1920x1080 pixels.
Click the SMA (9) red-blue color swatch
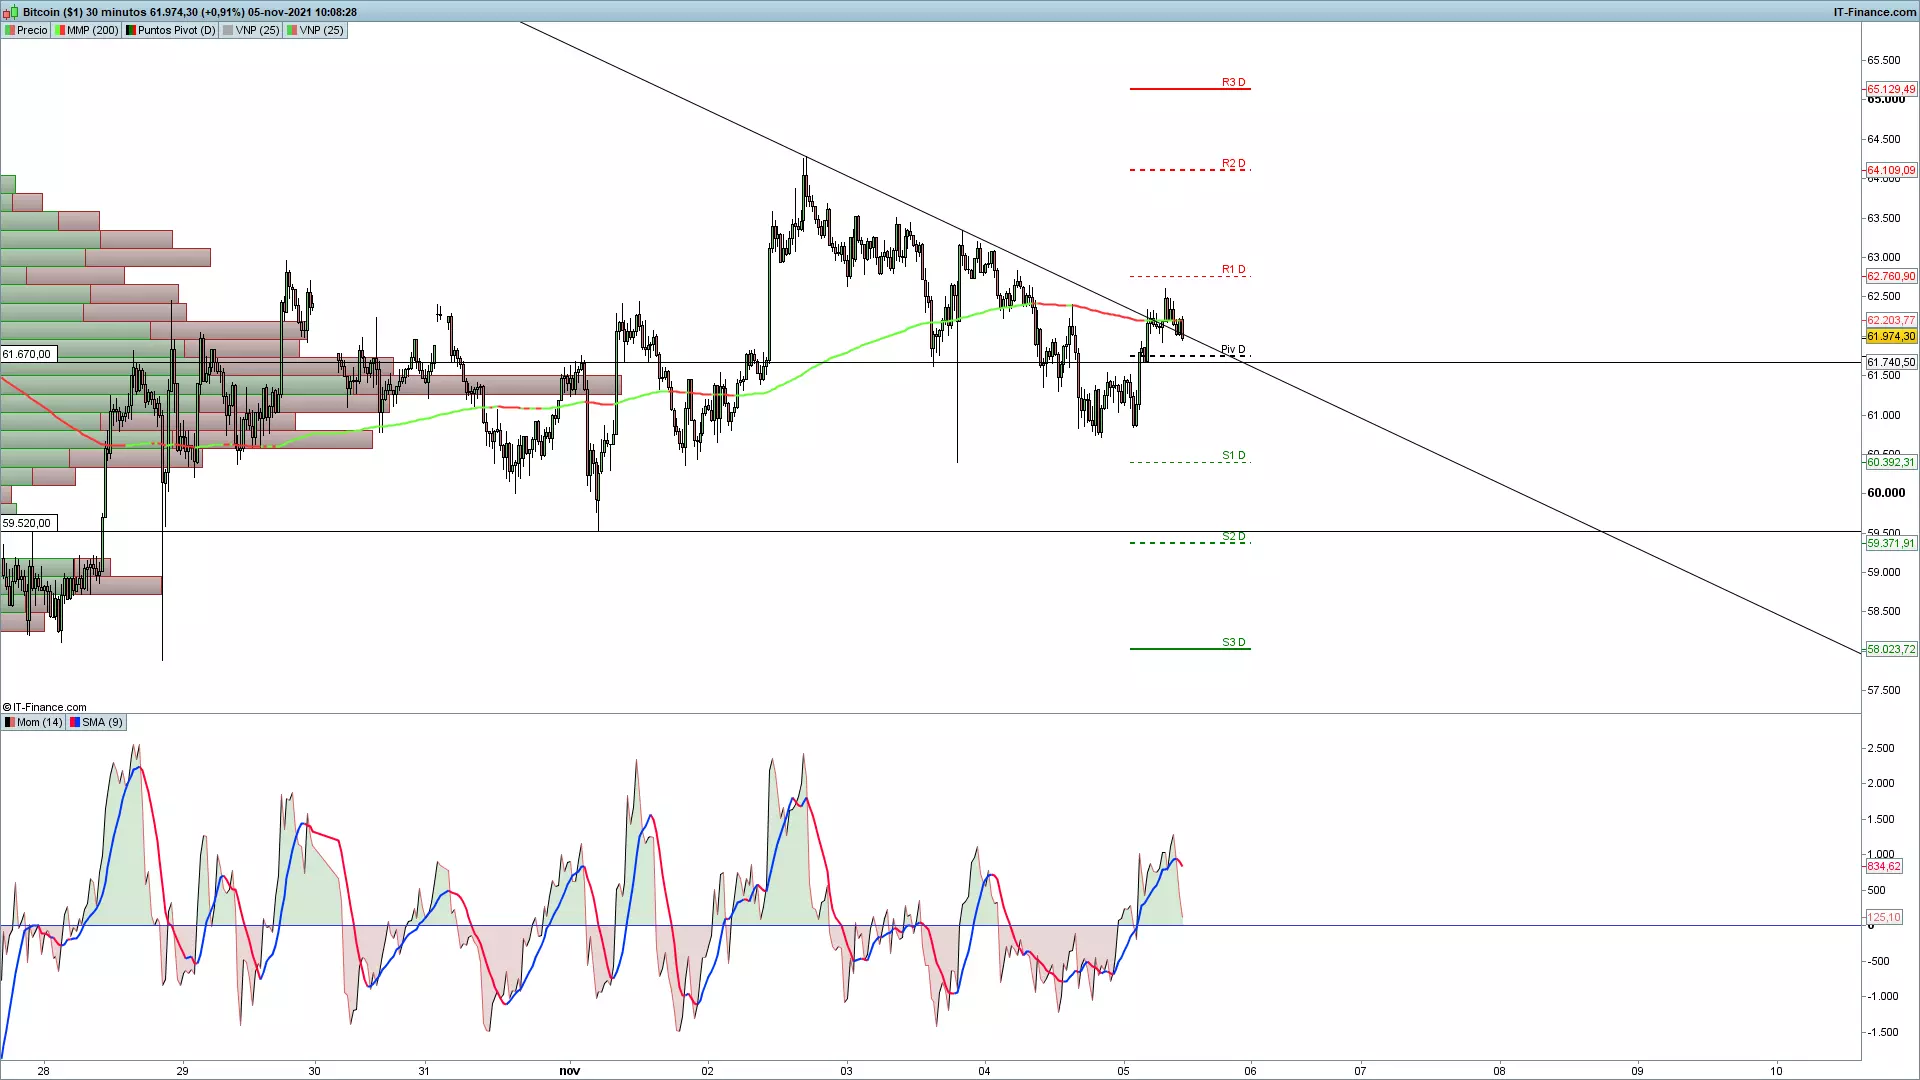75,722
